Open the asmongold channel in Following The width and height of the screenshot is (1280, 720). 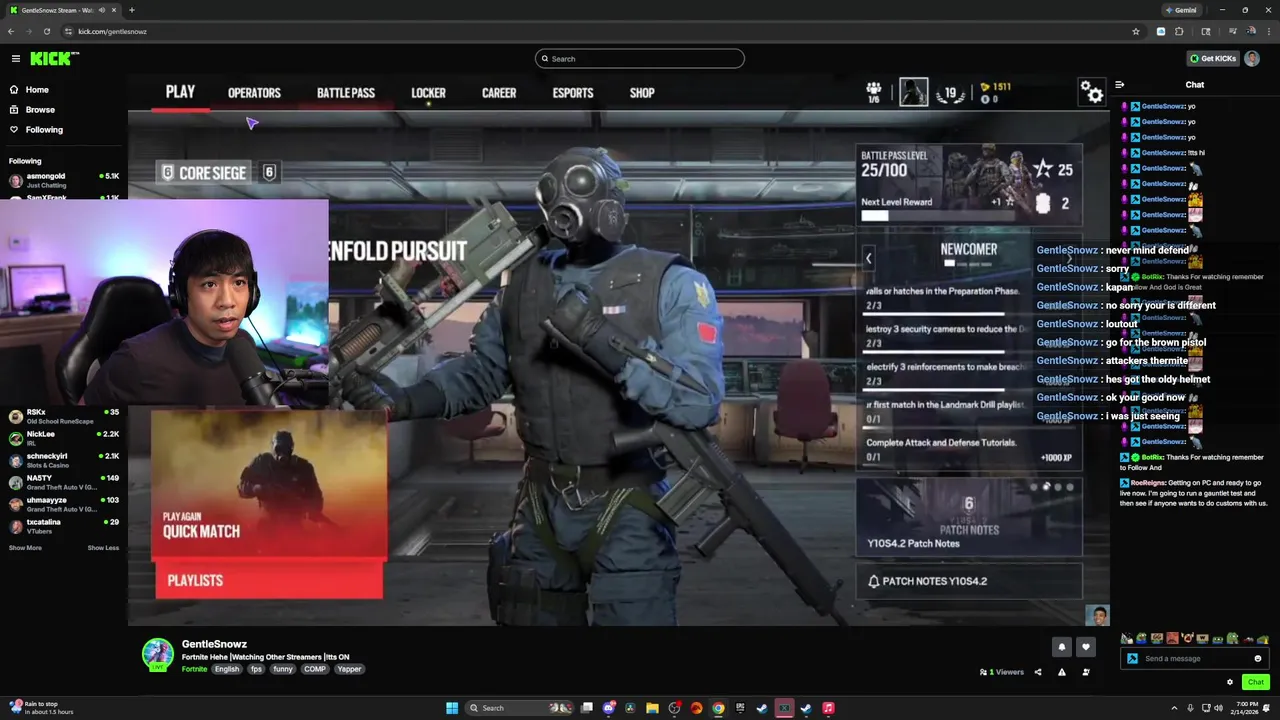click(x=63, y=180)
